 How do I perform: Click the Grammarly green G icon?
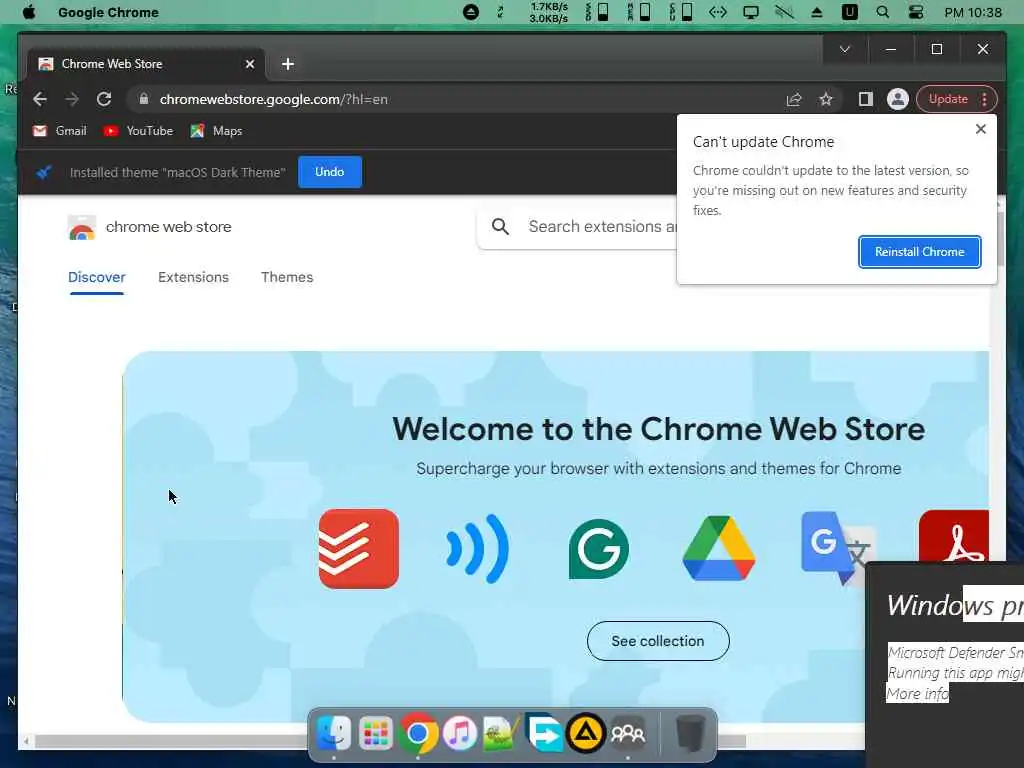click(598, 549)
